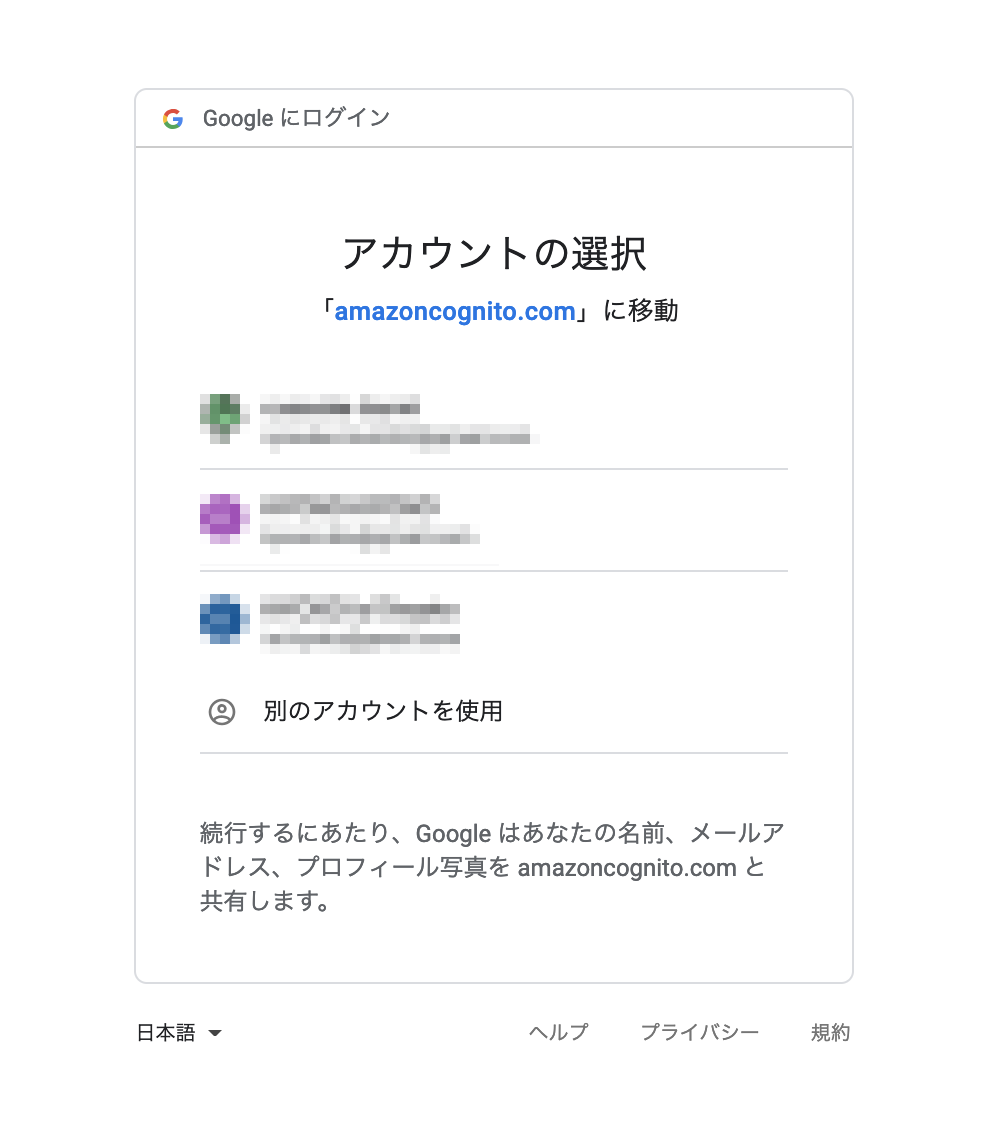Open the 規約 page

pos(830,1032)
